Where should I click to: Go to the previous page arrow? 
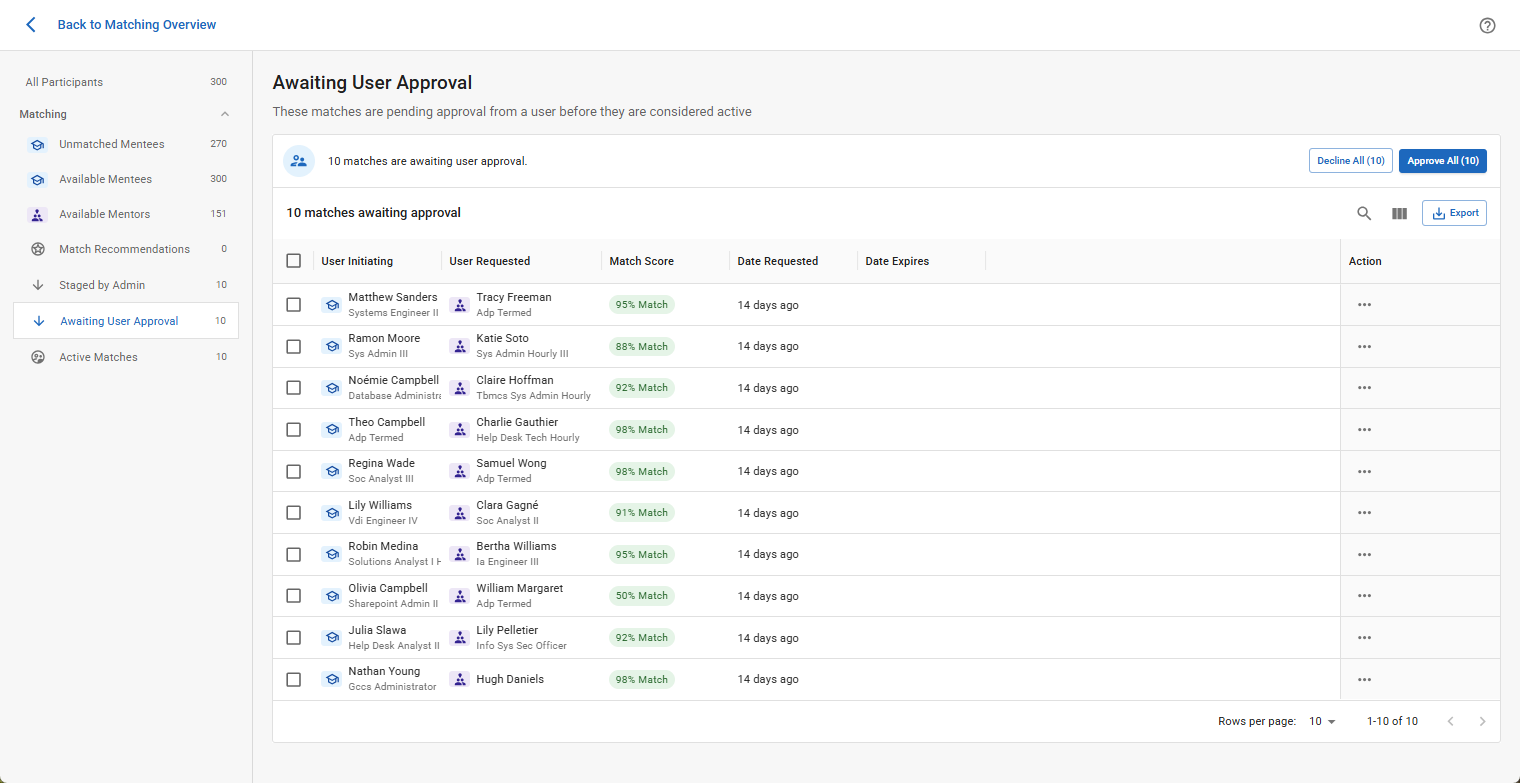coord(1450,721)
